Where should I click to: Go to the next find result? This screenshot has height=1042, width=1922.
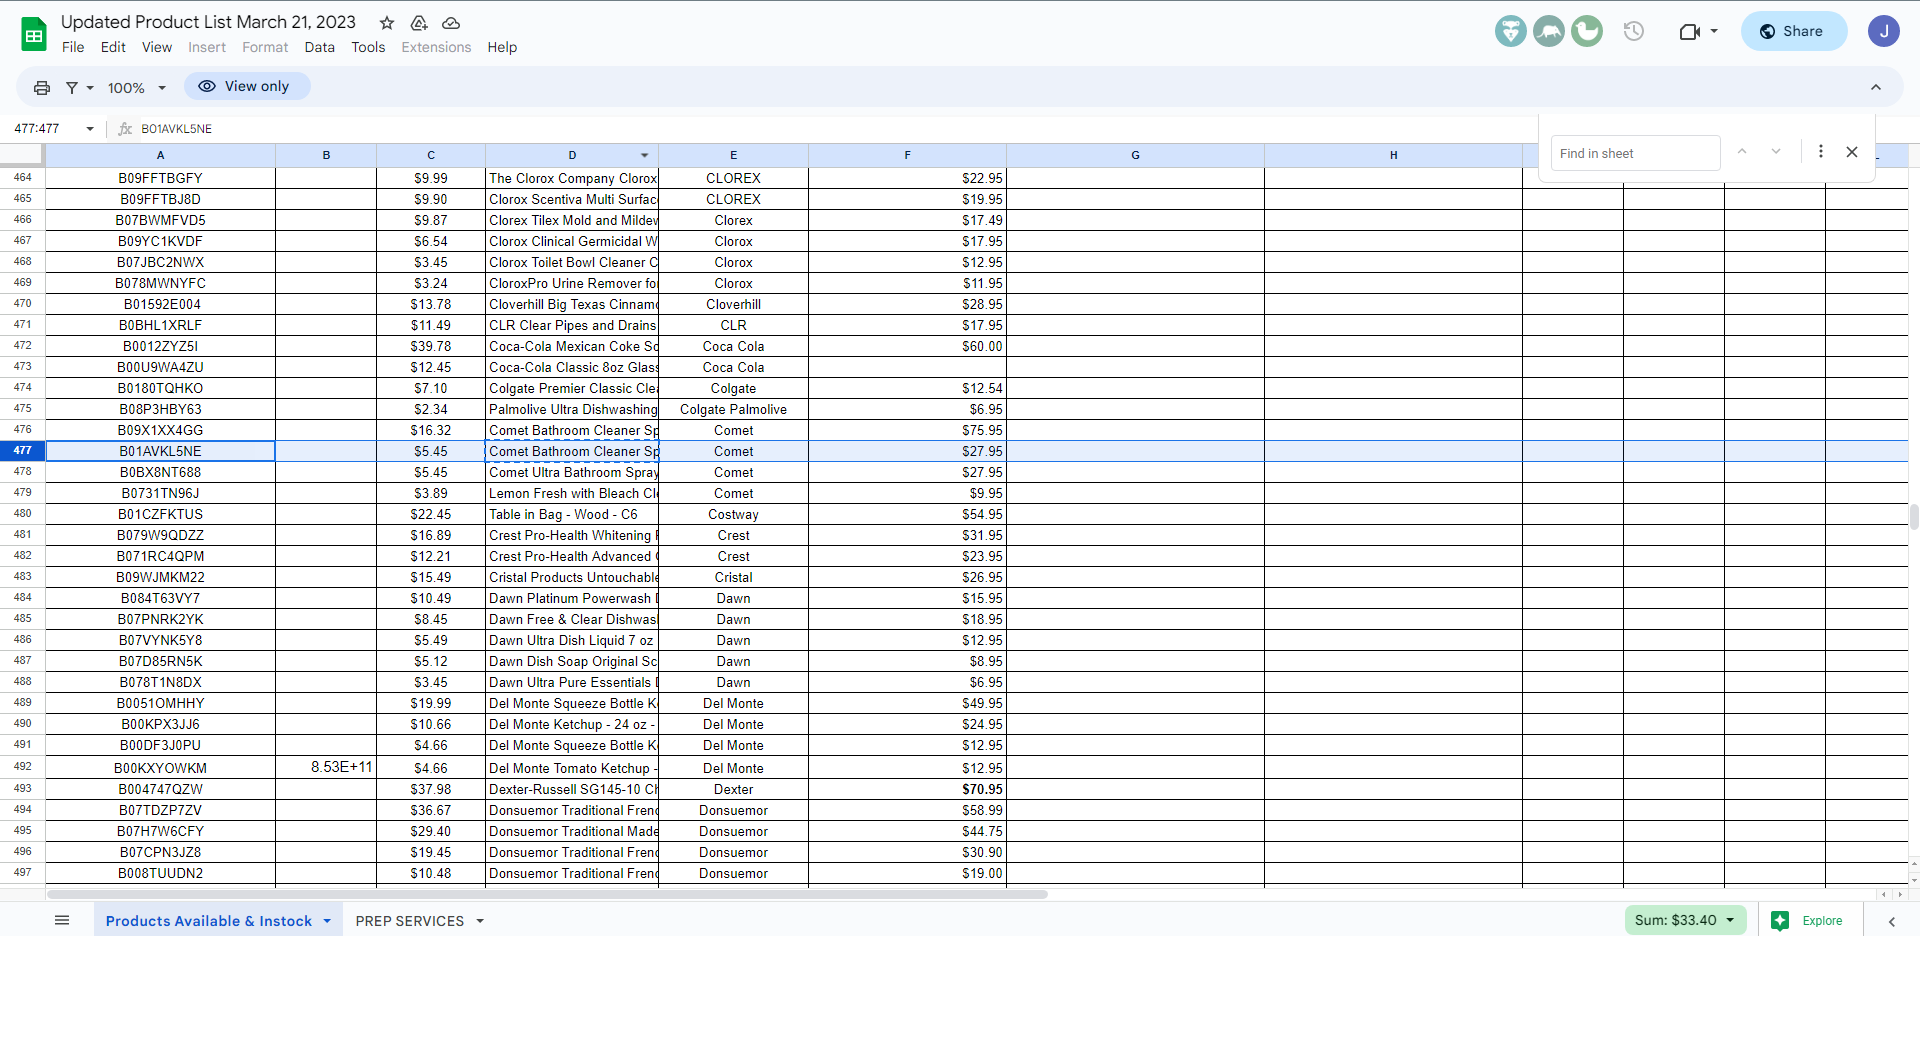[1776, 152]
